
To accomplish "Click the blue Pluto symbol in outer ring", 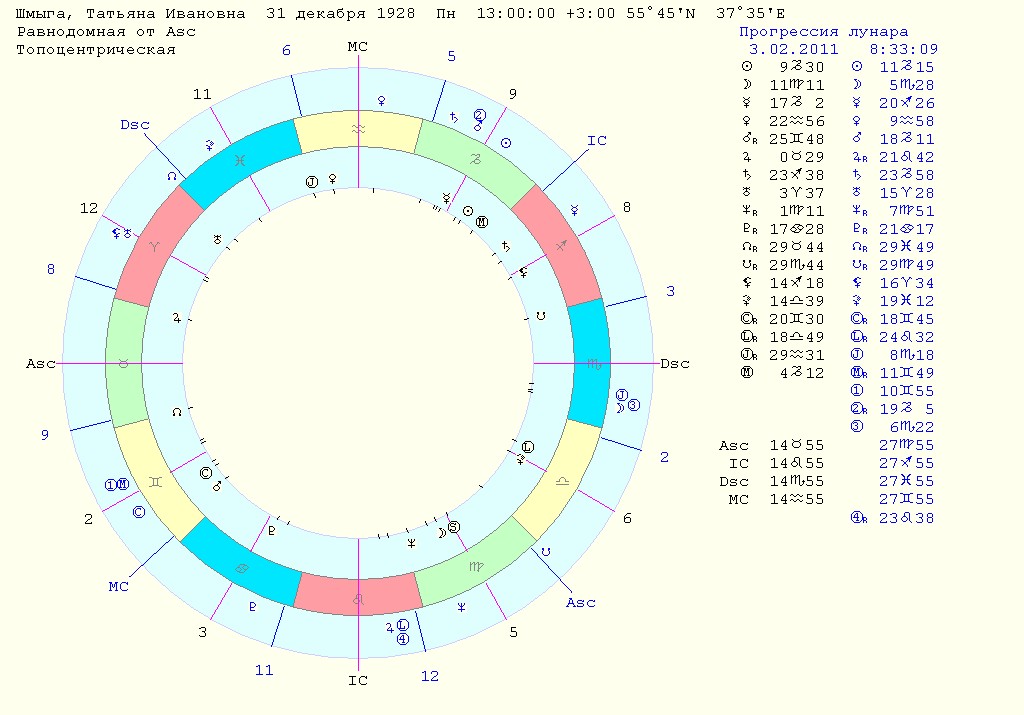I will pos(252,607).
